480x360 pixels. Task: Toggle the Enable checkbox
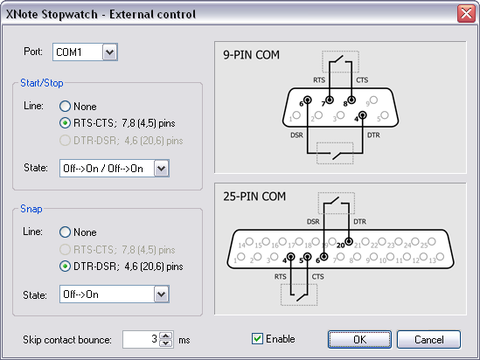click(257, 339)
